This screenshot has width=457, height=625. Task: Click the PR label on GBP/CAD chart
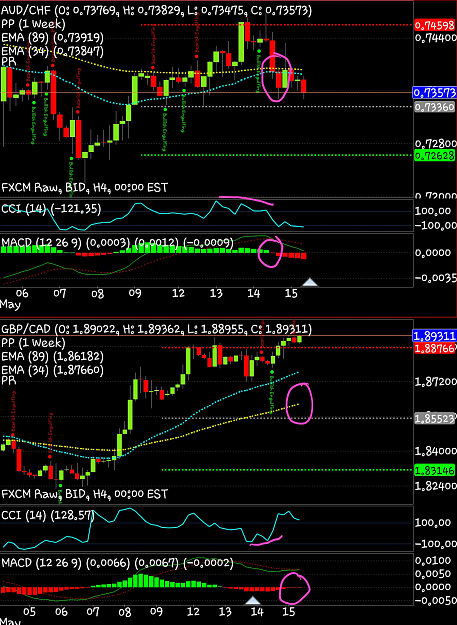click(x=8, y=381)
